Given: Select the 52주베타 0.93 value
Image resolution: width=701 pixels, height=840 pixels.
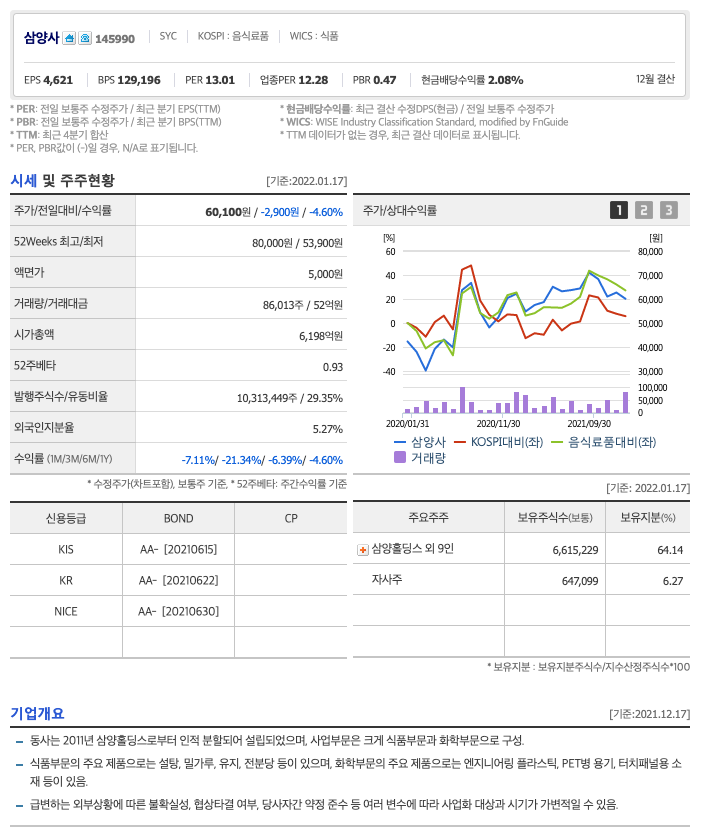Looking at the screenshot, I should [x=333, y=368].
